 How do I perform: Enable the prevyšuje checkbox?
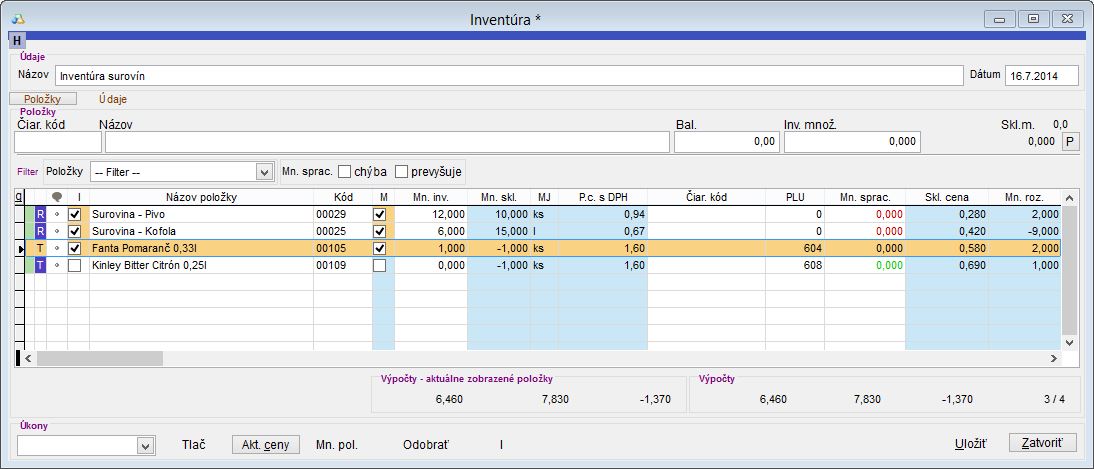coord(402,171)
